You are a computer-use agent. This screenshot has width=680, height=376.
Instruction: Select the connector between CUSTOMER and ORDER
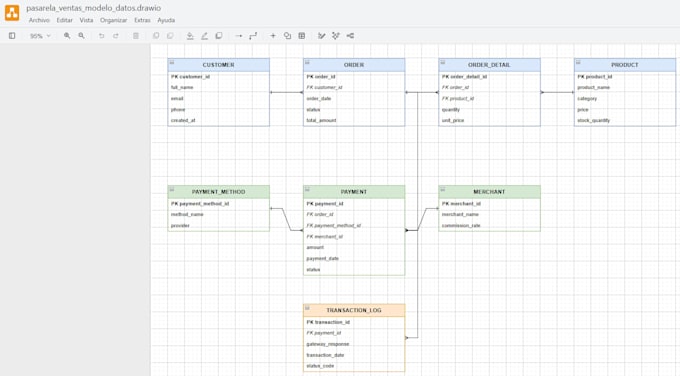286,92
